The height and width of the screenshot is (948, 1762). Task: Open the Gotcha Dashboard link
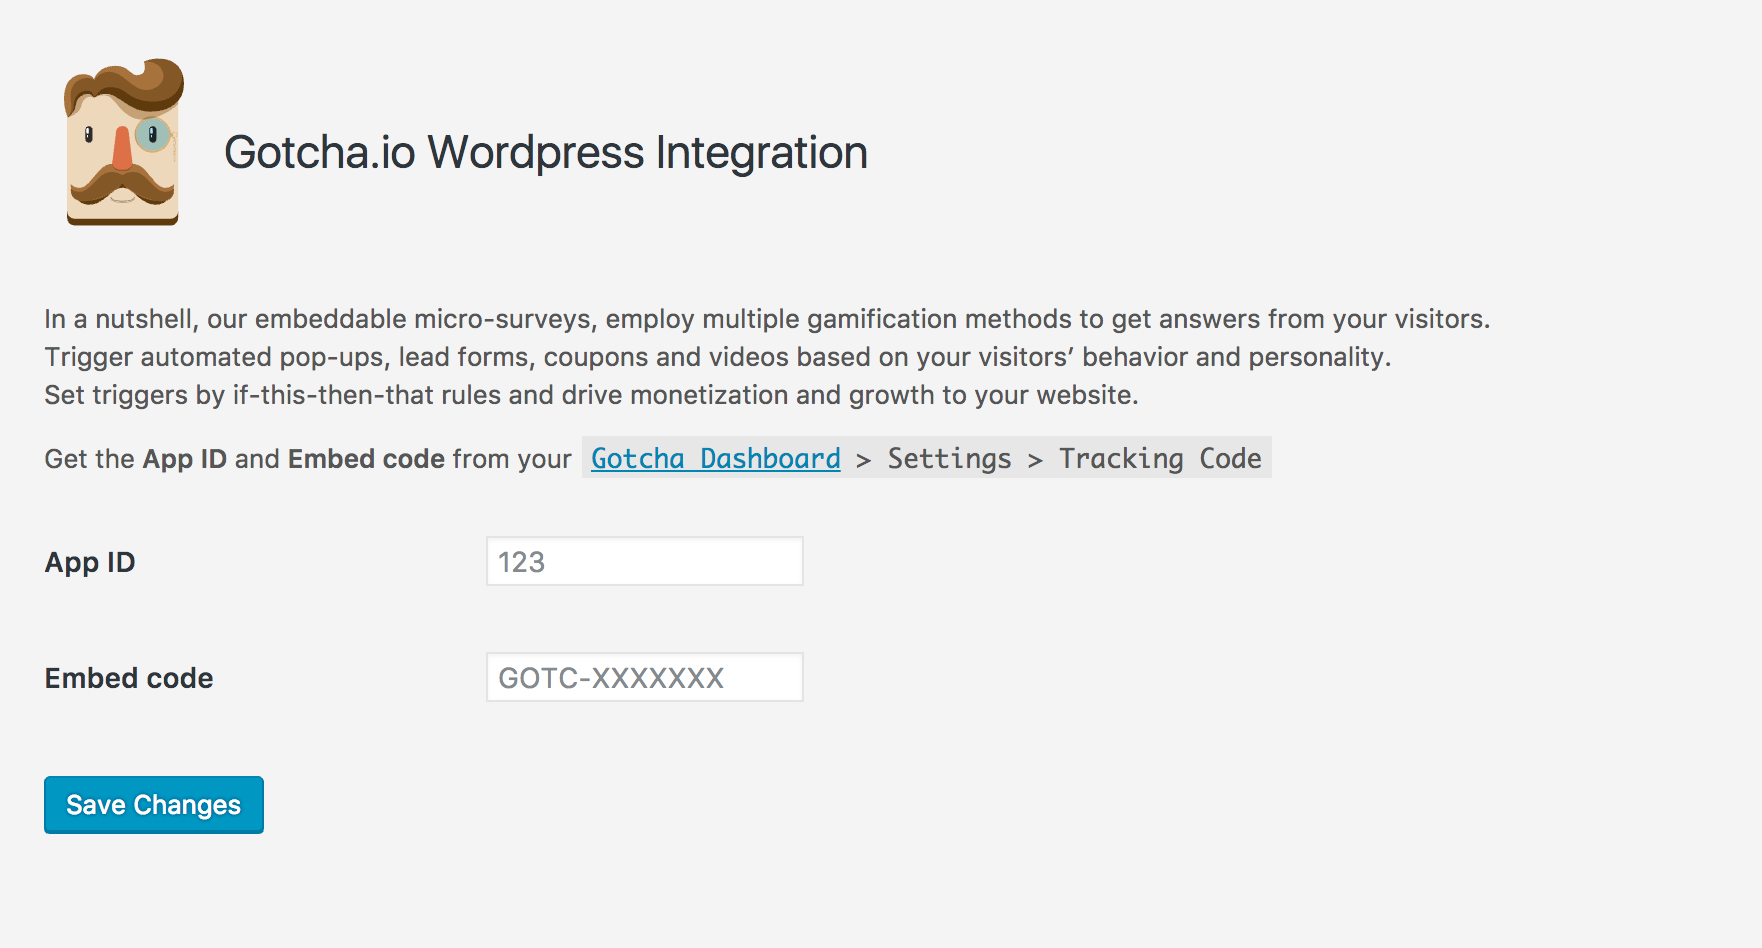pos(716,458)
